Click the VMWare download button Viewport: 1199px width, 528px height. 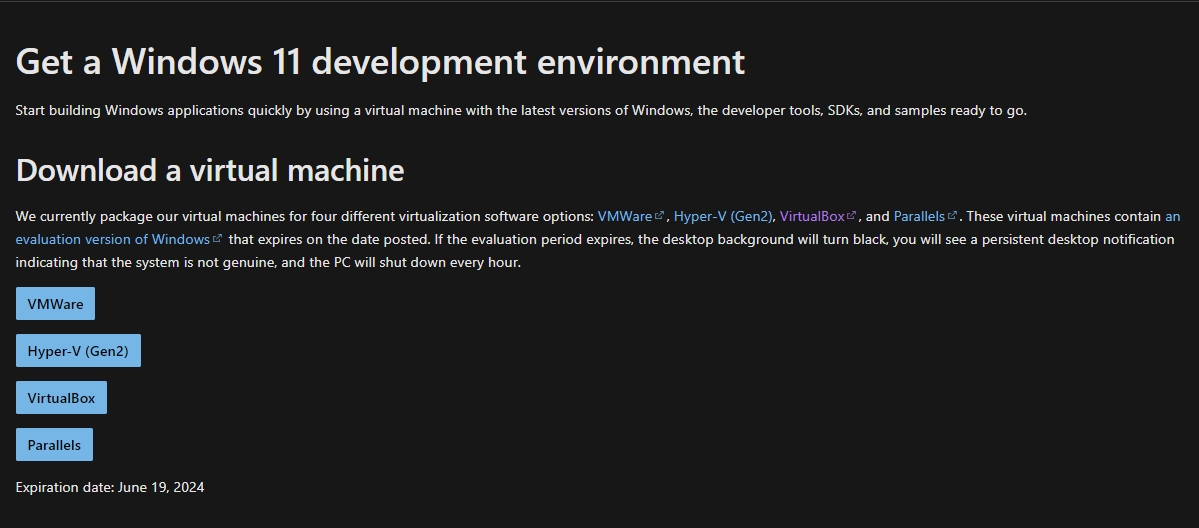(x=55, y=304)
